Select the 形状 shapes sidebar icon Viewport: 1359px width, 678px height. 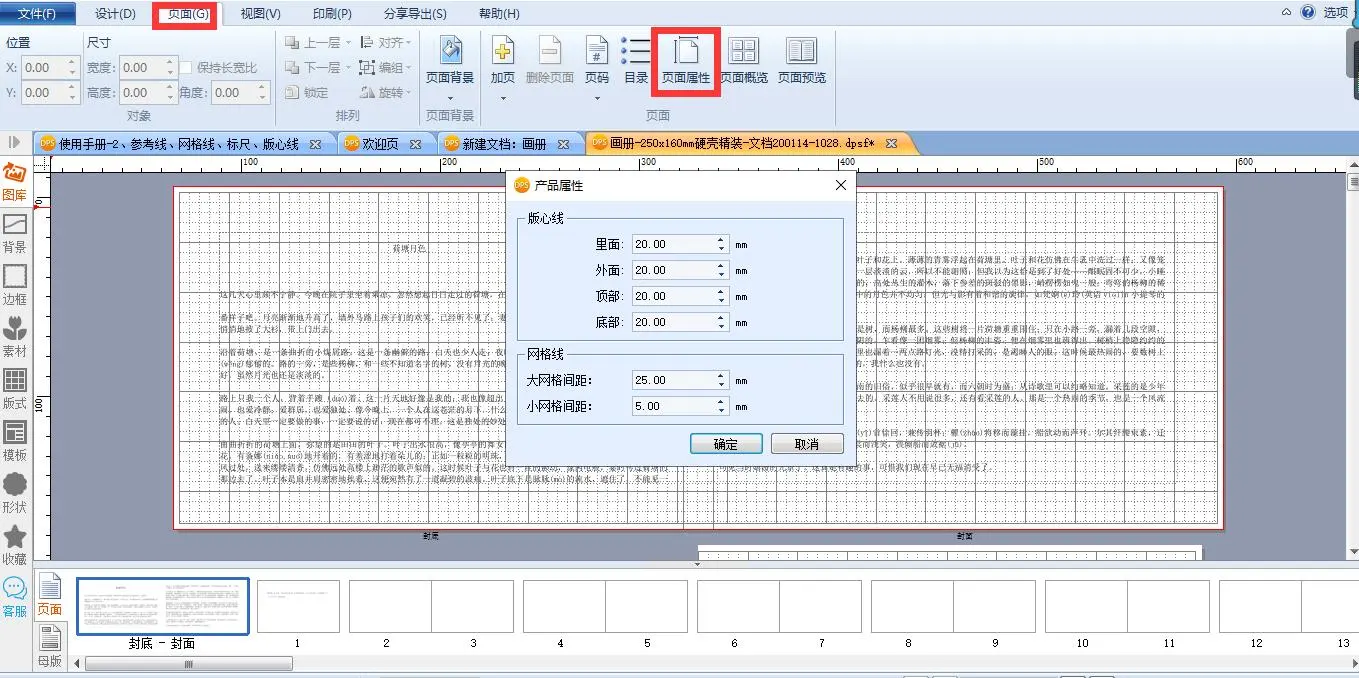click(x=15, y=492)
